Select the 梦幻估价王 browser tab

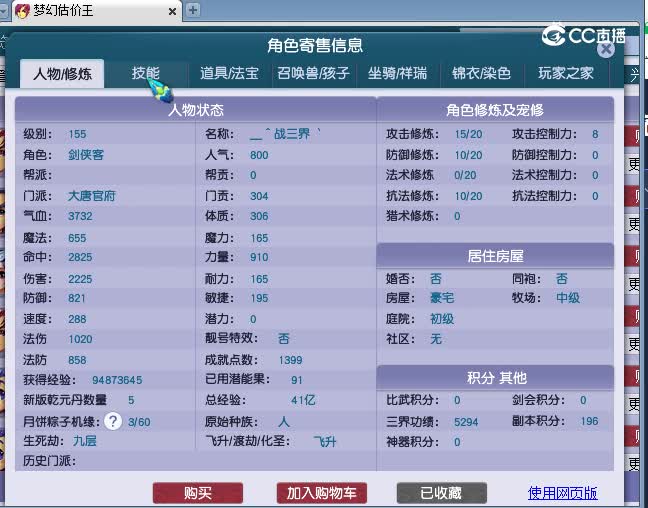(96, 11)
